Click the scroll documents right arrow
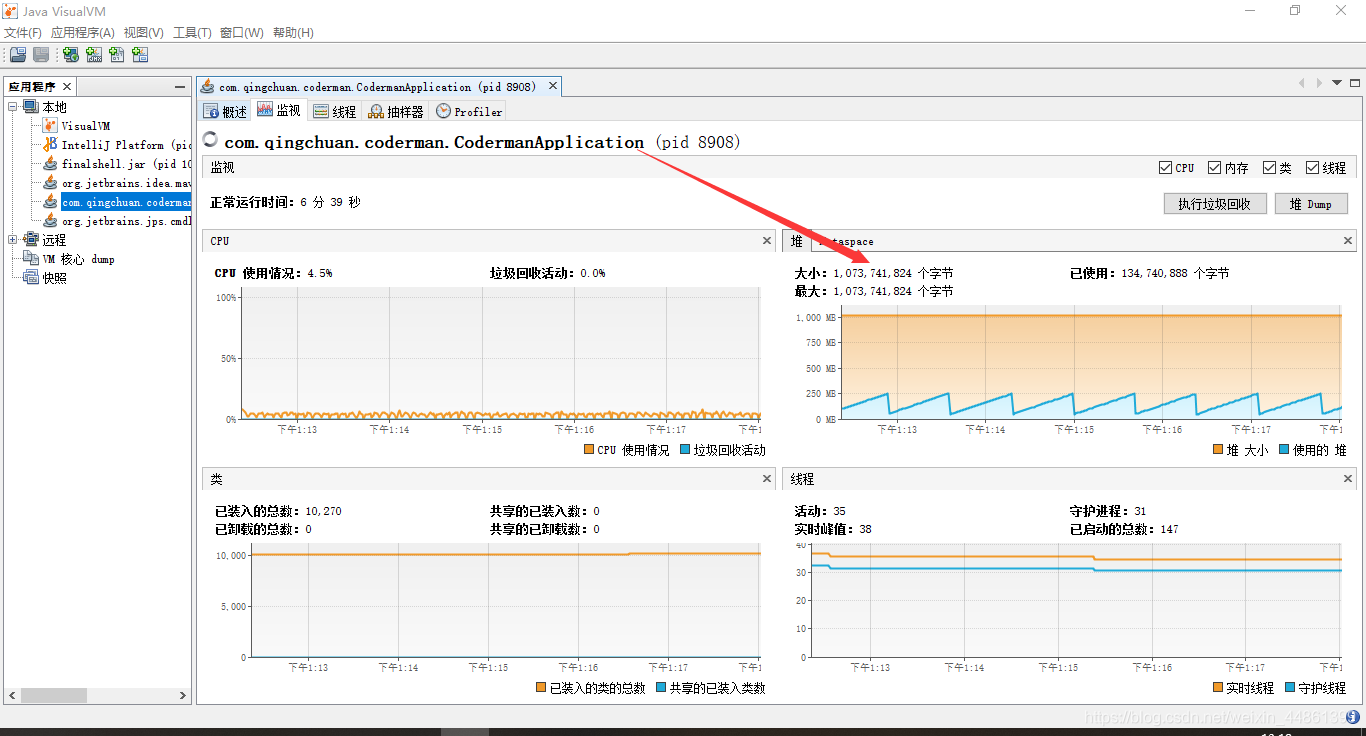Viewport: 1366px width, 736px height. (1320, 83)
